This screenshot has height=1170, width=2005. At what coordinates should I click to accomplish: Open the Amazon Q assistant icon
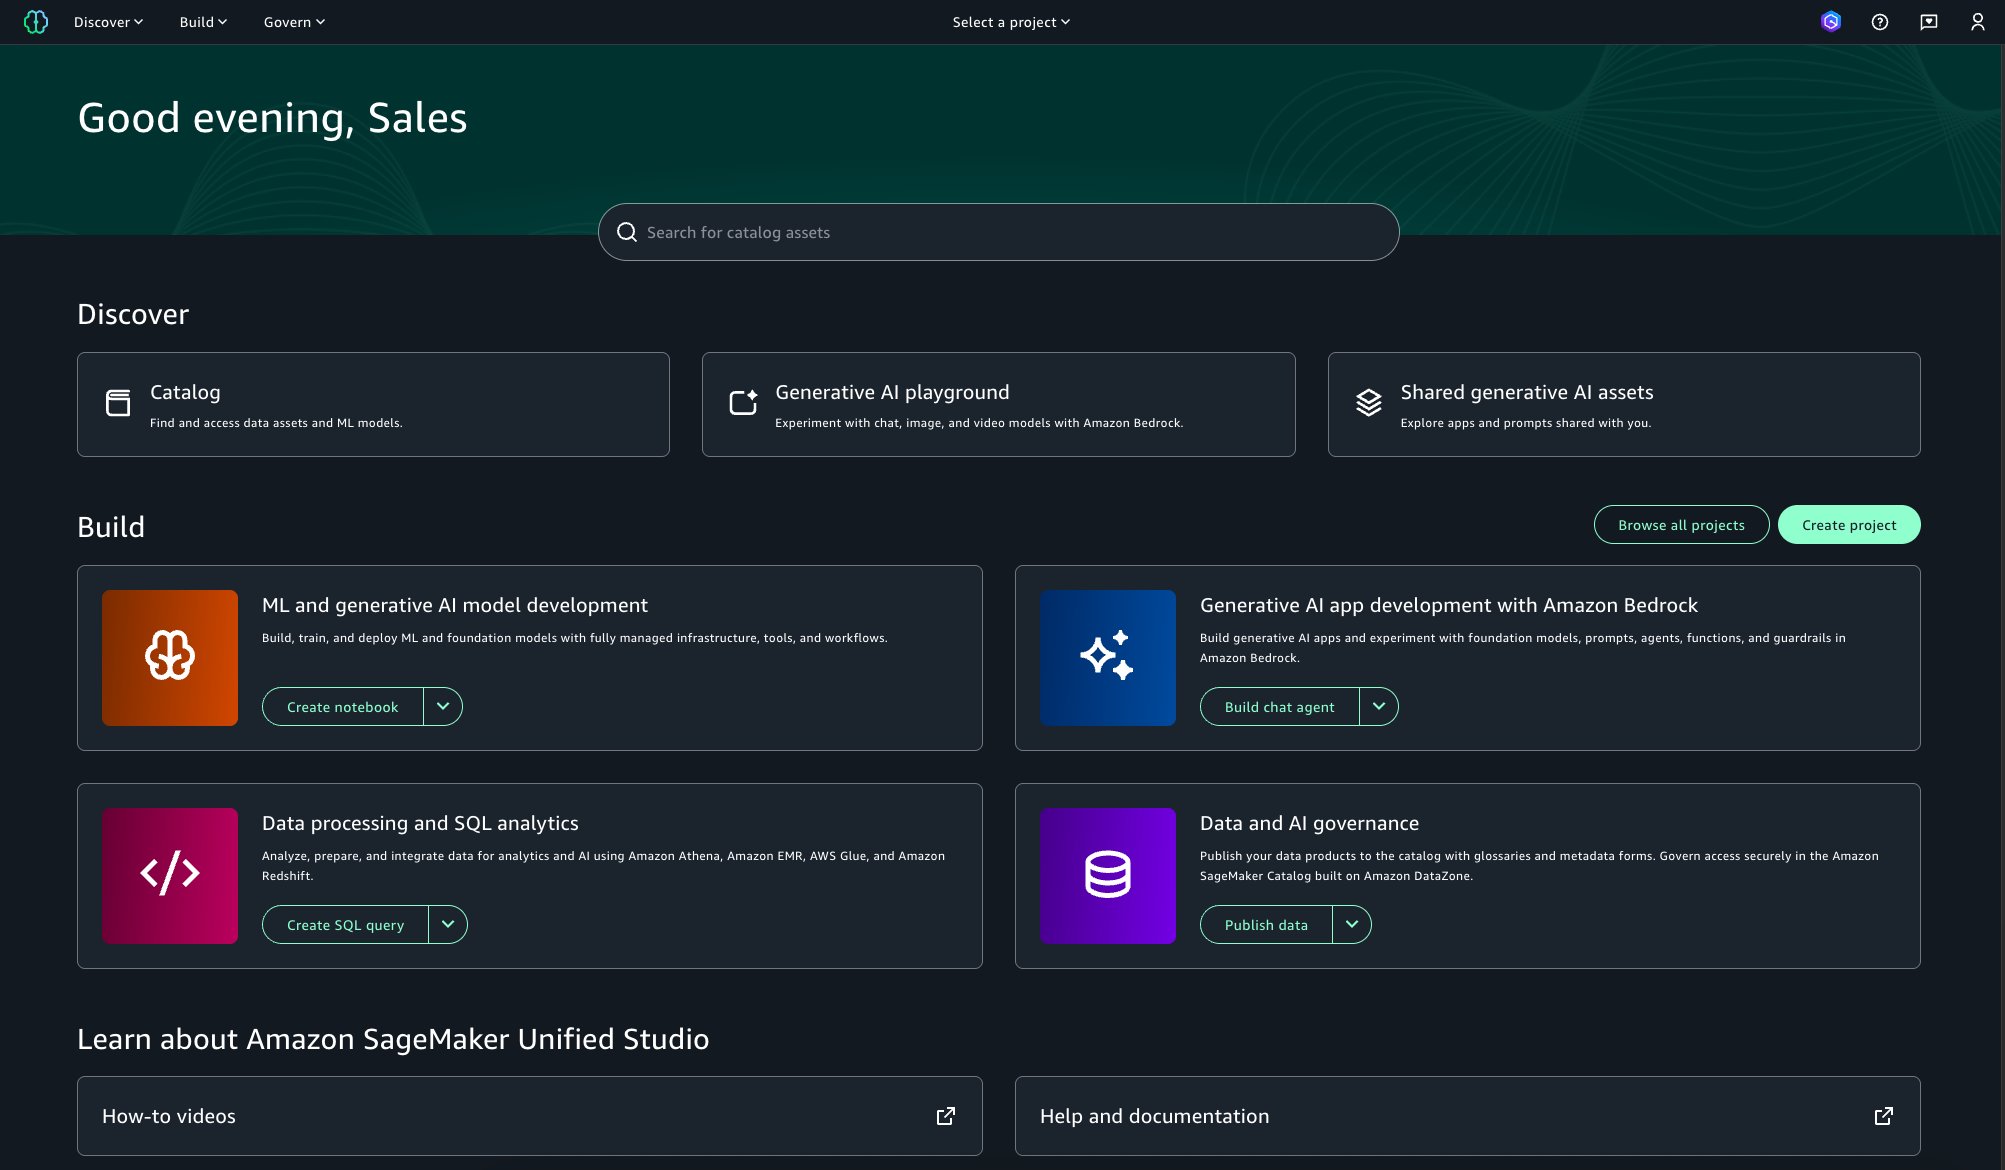click(x=1831, y=22)
